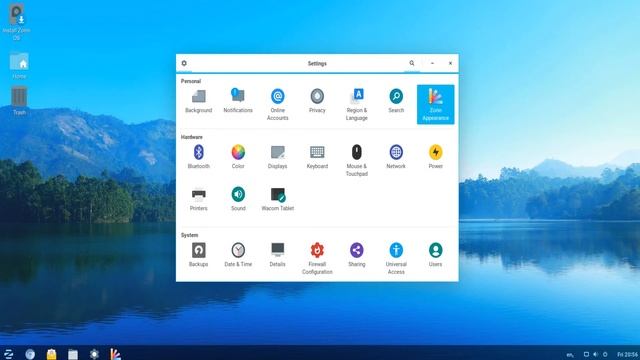Image resolution: width=640 pixels, height=360 pixels.
Task: Open Details panel
Action: 278,255
